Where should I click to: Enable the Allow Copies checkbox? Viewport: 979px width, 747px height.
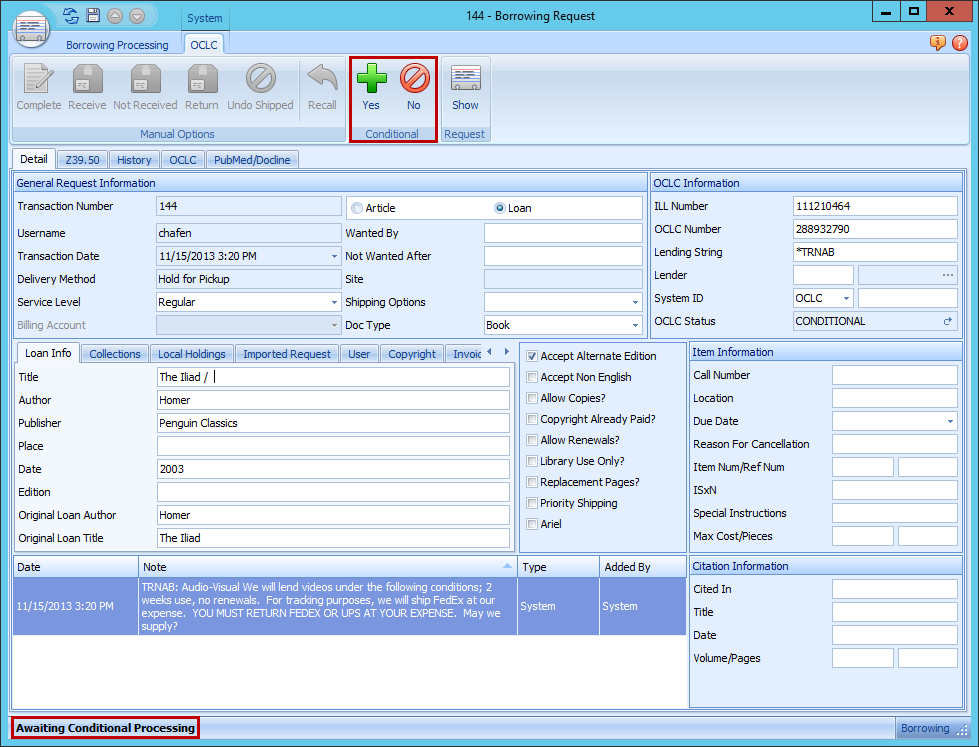(x=532, y=398)
